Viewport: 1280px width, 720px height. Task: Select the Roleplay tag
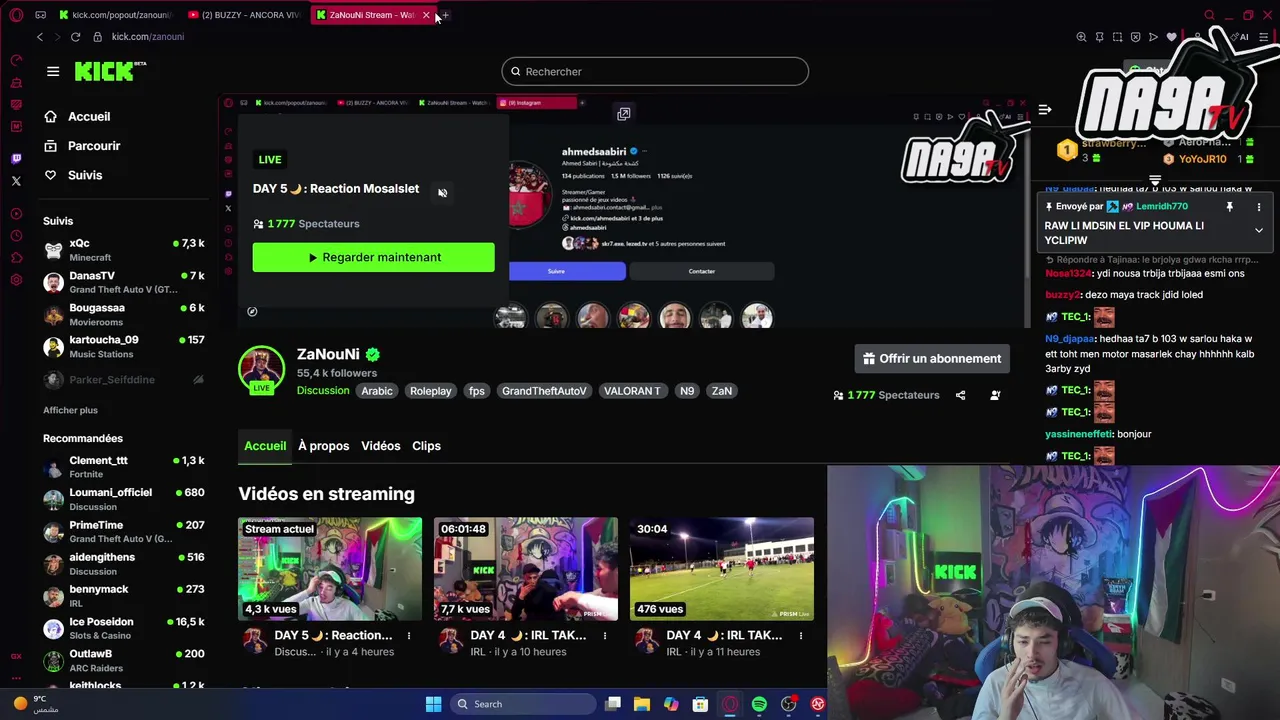pyautogui.click(x=431, y=391)
